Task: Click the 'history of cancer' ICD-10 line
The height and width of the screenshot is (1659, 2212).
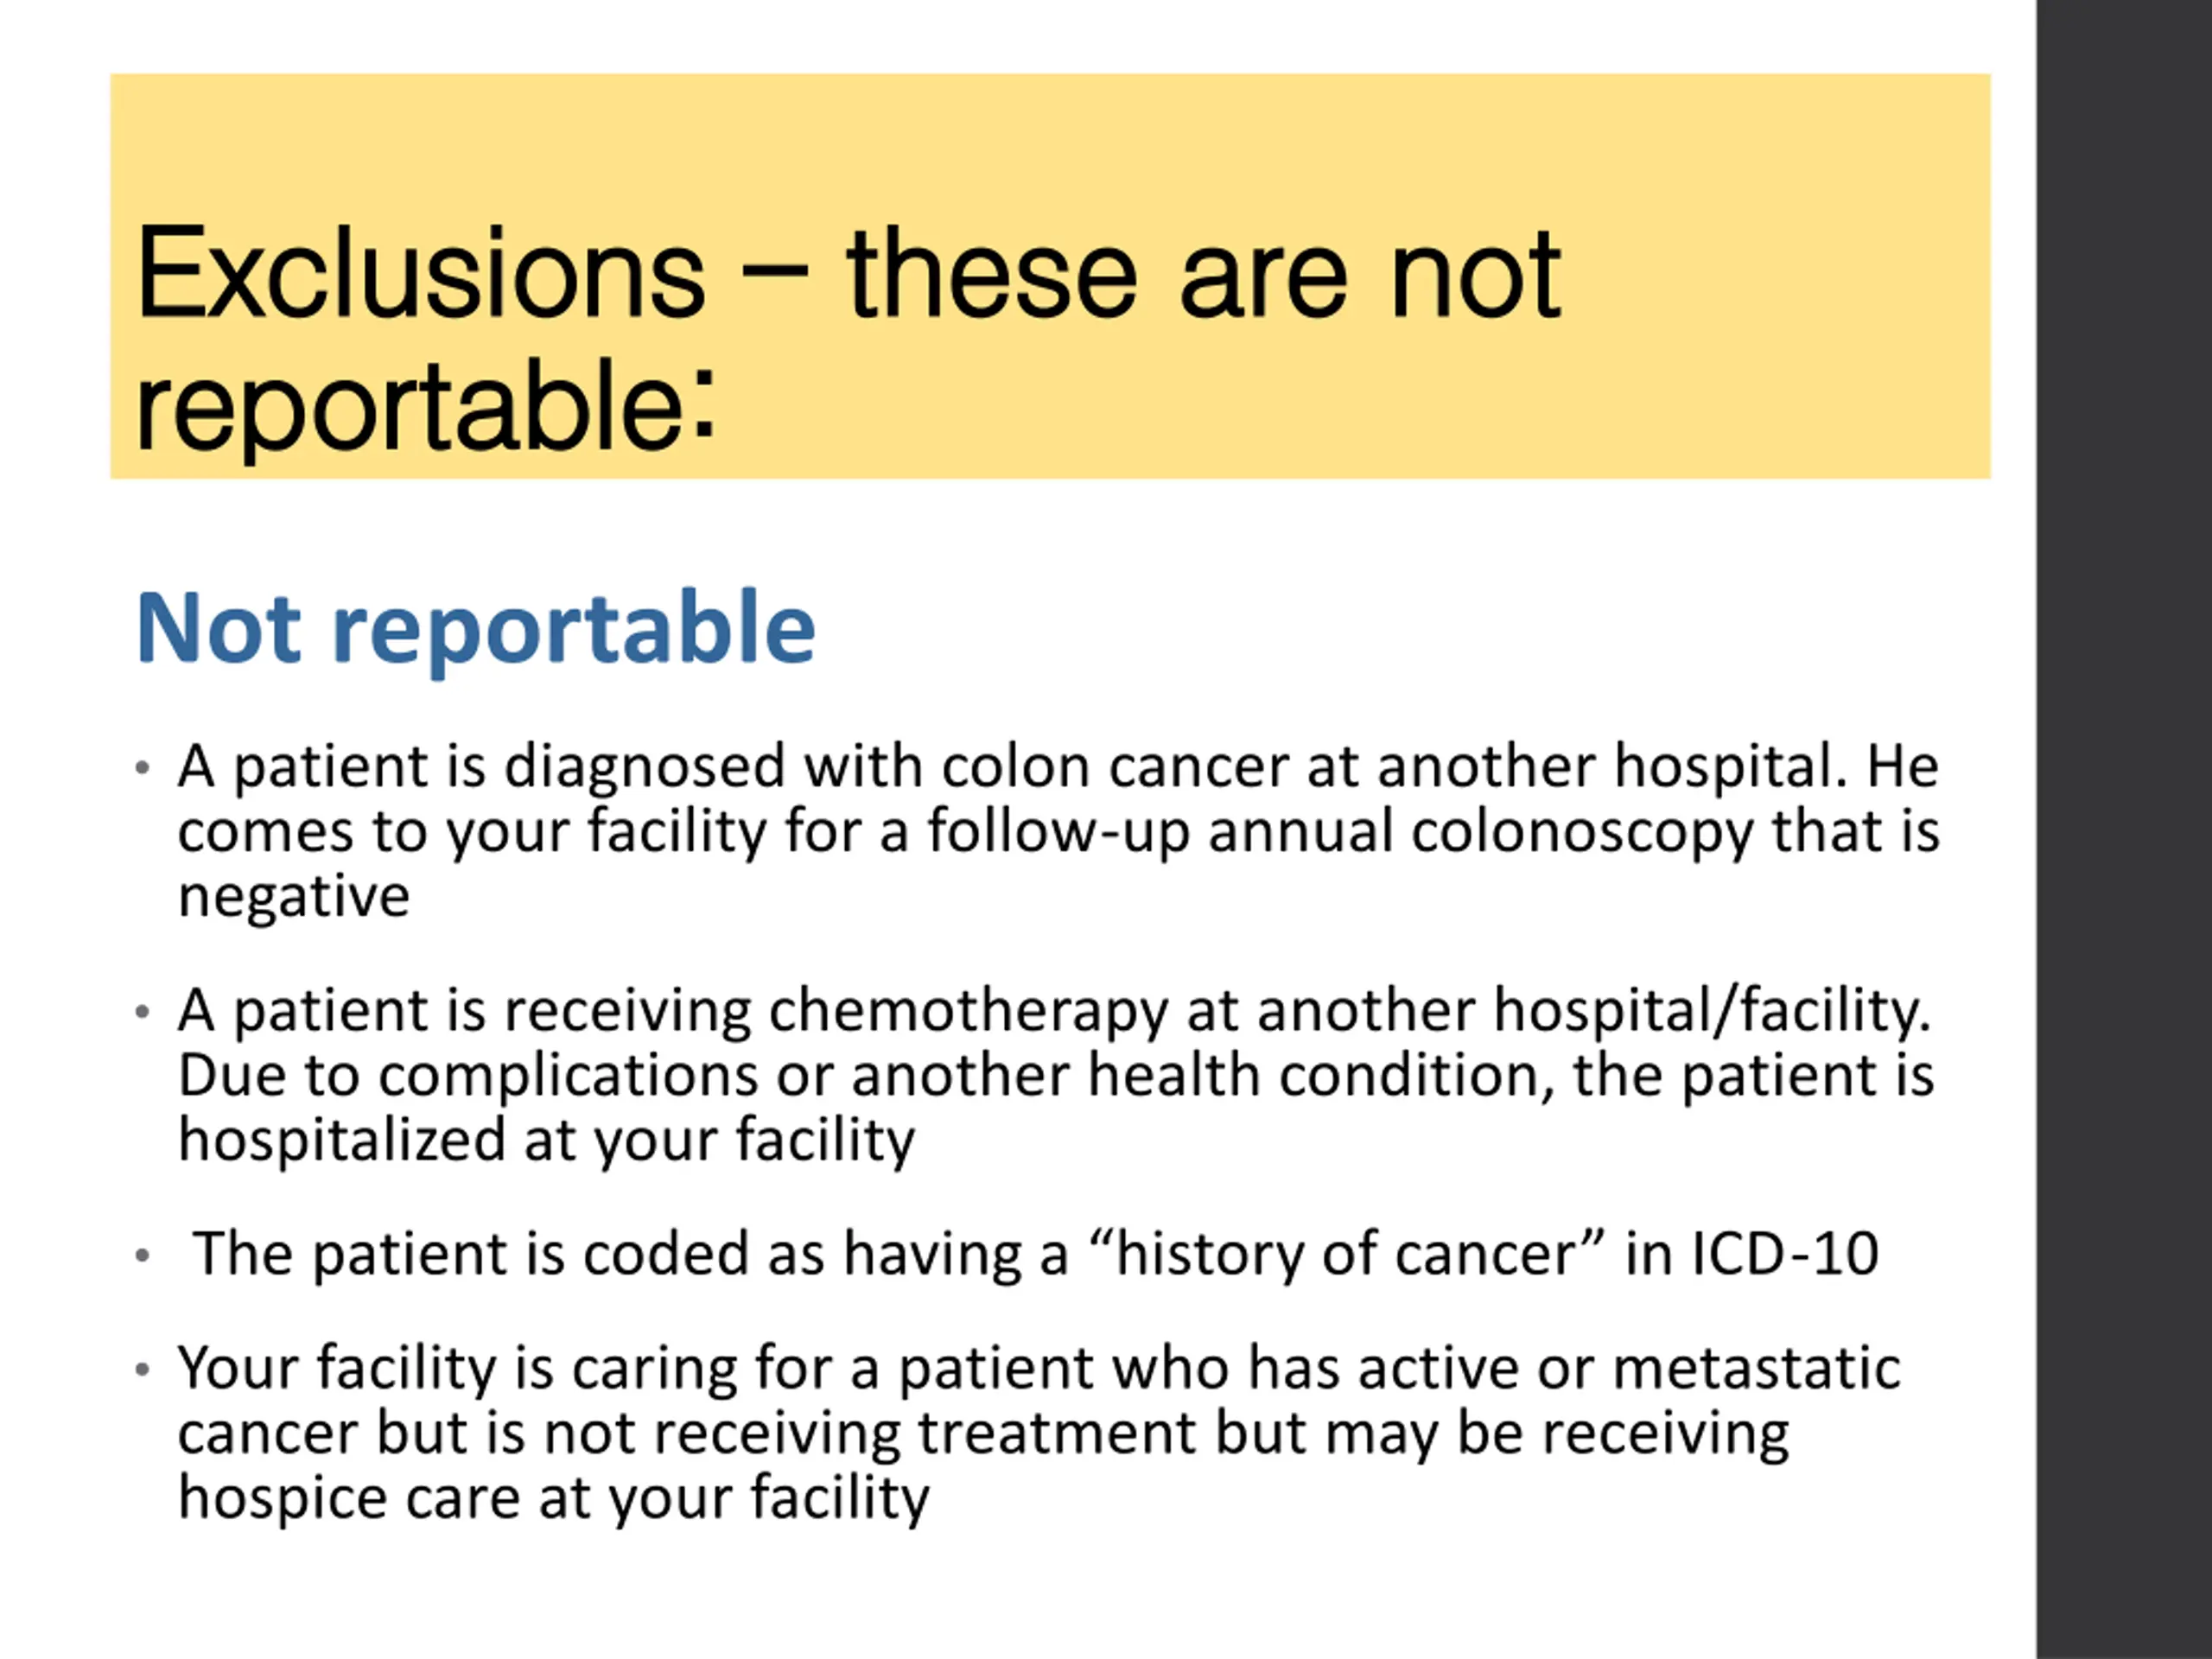Action: 1036,1254
